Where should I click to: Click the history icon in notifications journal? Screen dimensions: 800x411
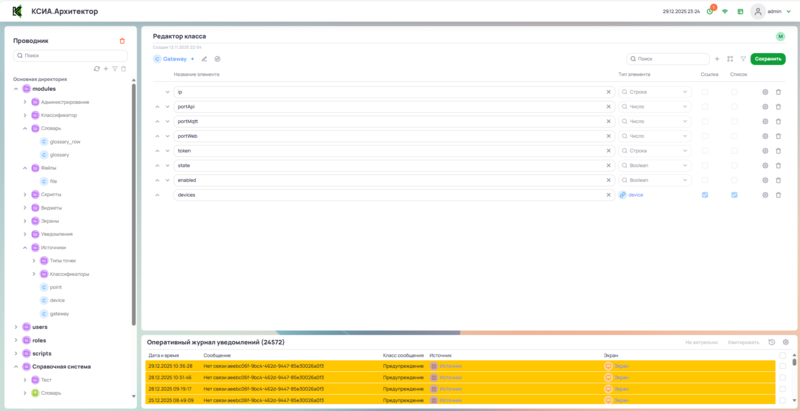point(771,342)
